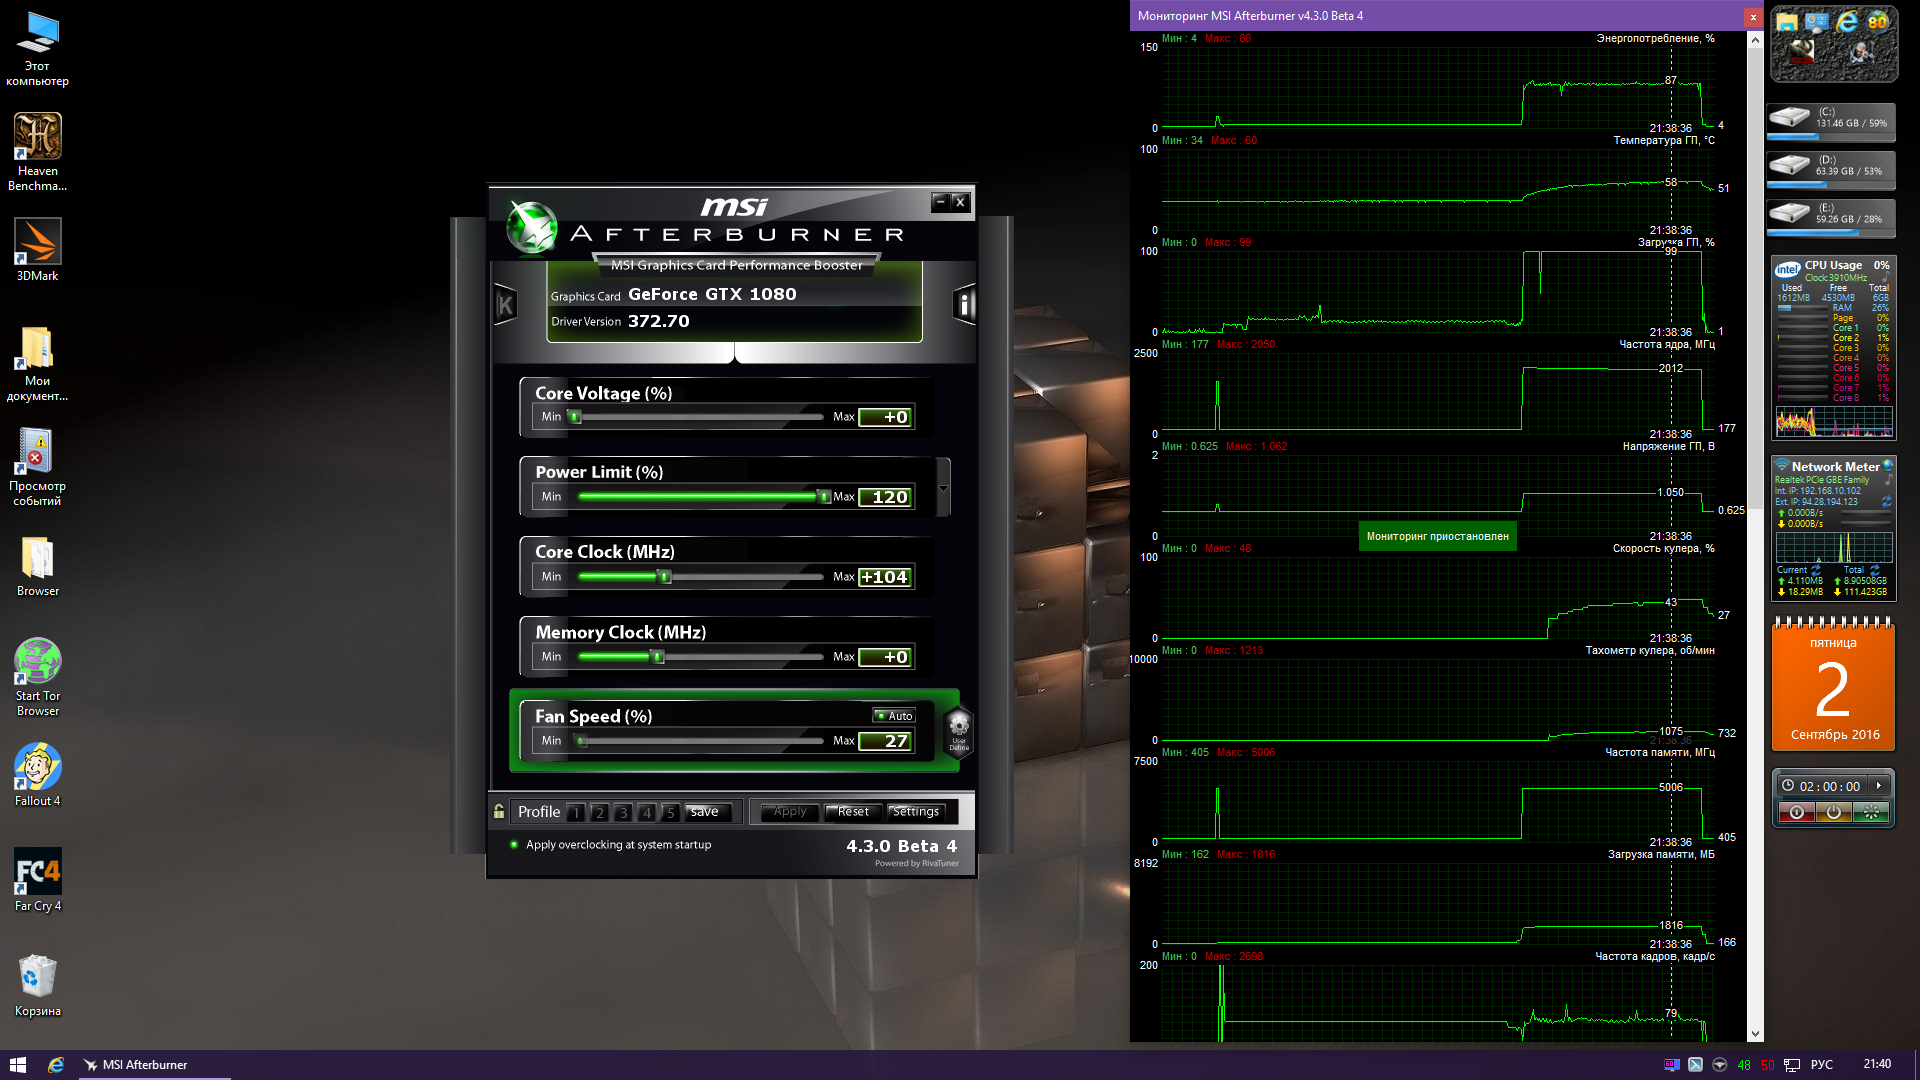Click the Settings button
Viewport: 1920px width, 1080px height.
click(915, 812)
